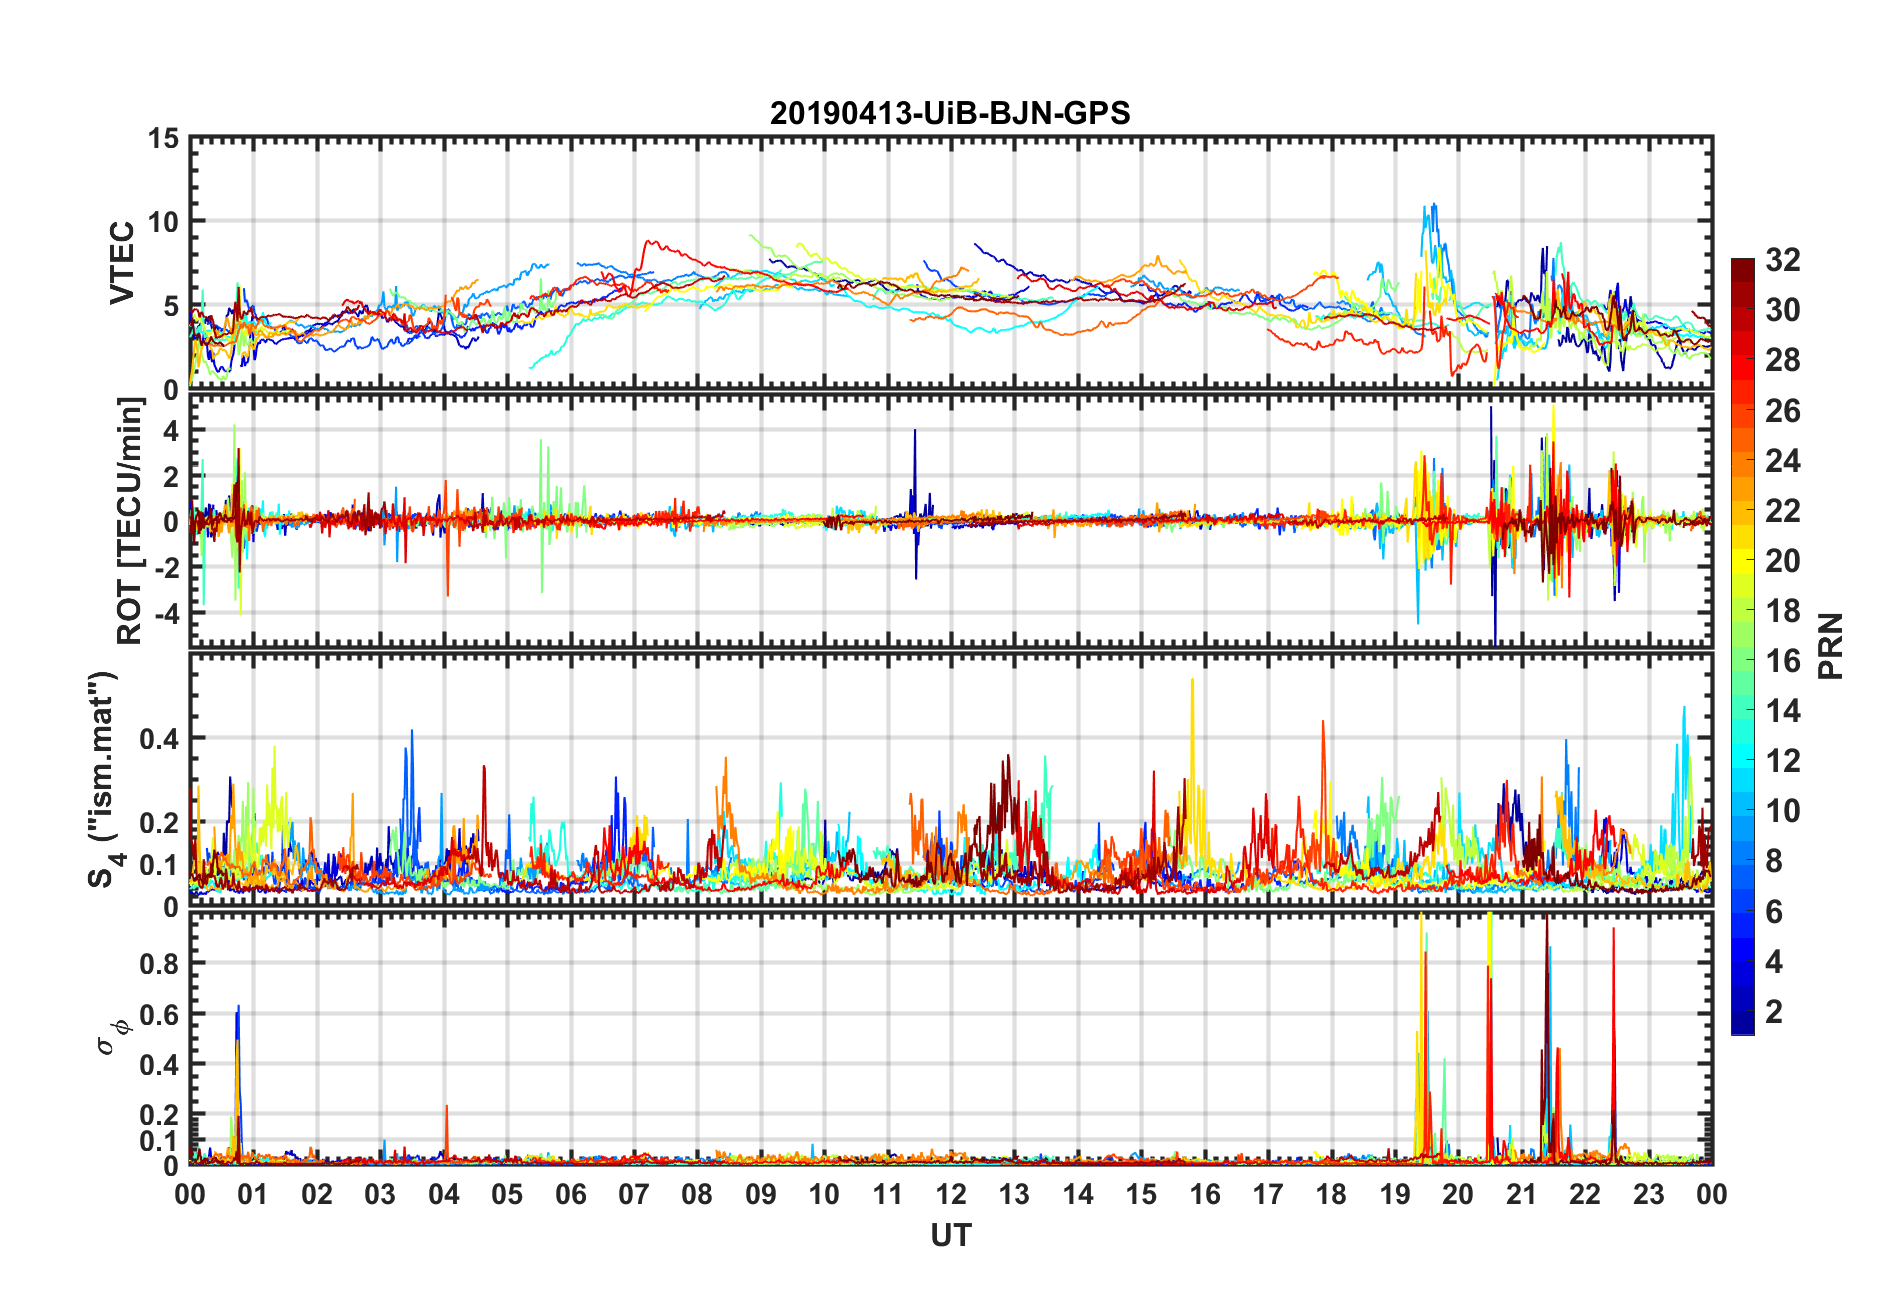Screen dimensions: 1902x1292
Task: Click inside the S4 scintillation plot panel
Action: click(x=951, y=780)
